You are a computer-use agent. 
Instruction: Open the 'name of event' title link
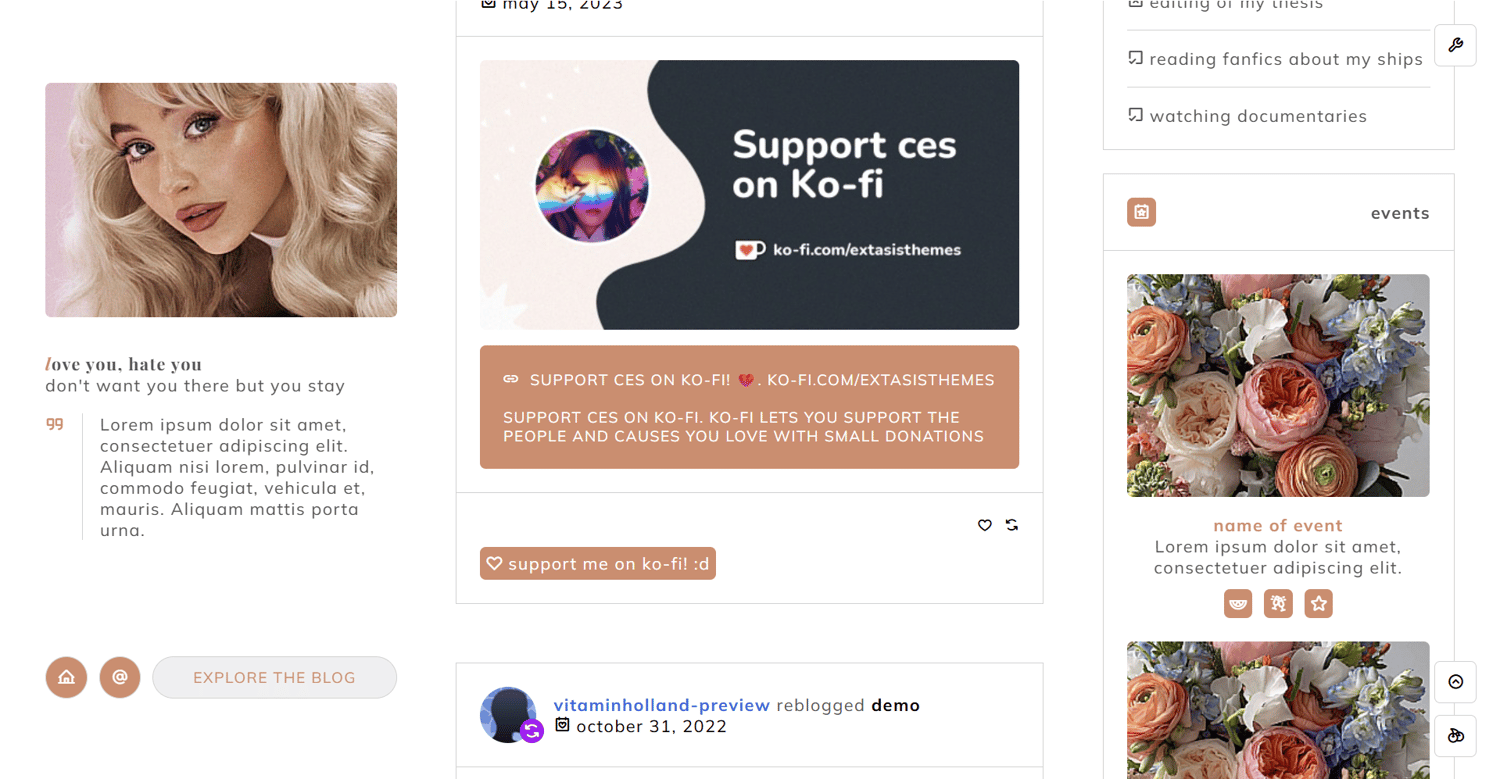(x=1278, y=525)
